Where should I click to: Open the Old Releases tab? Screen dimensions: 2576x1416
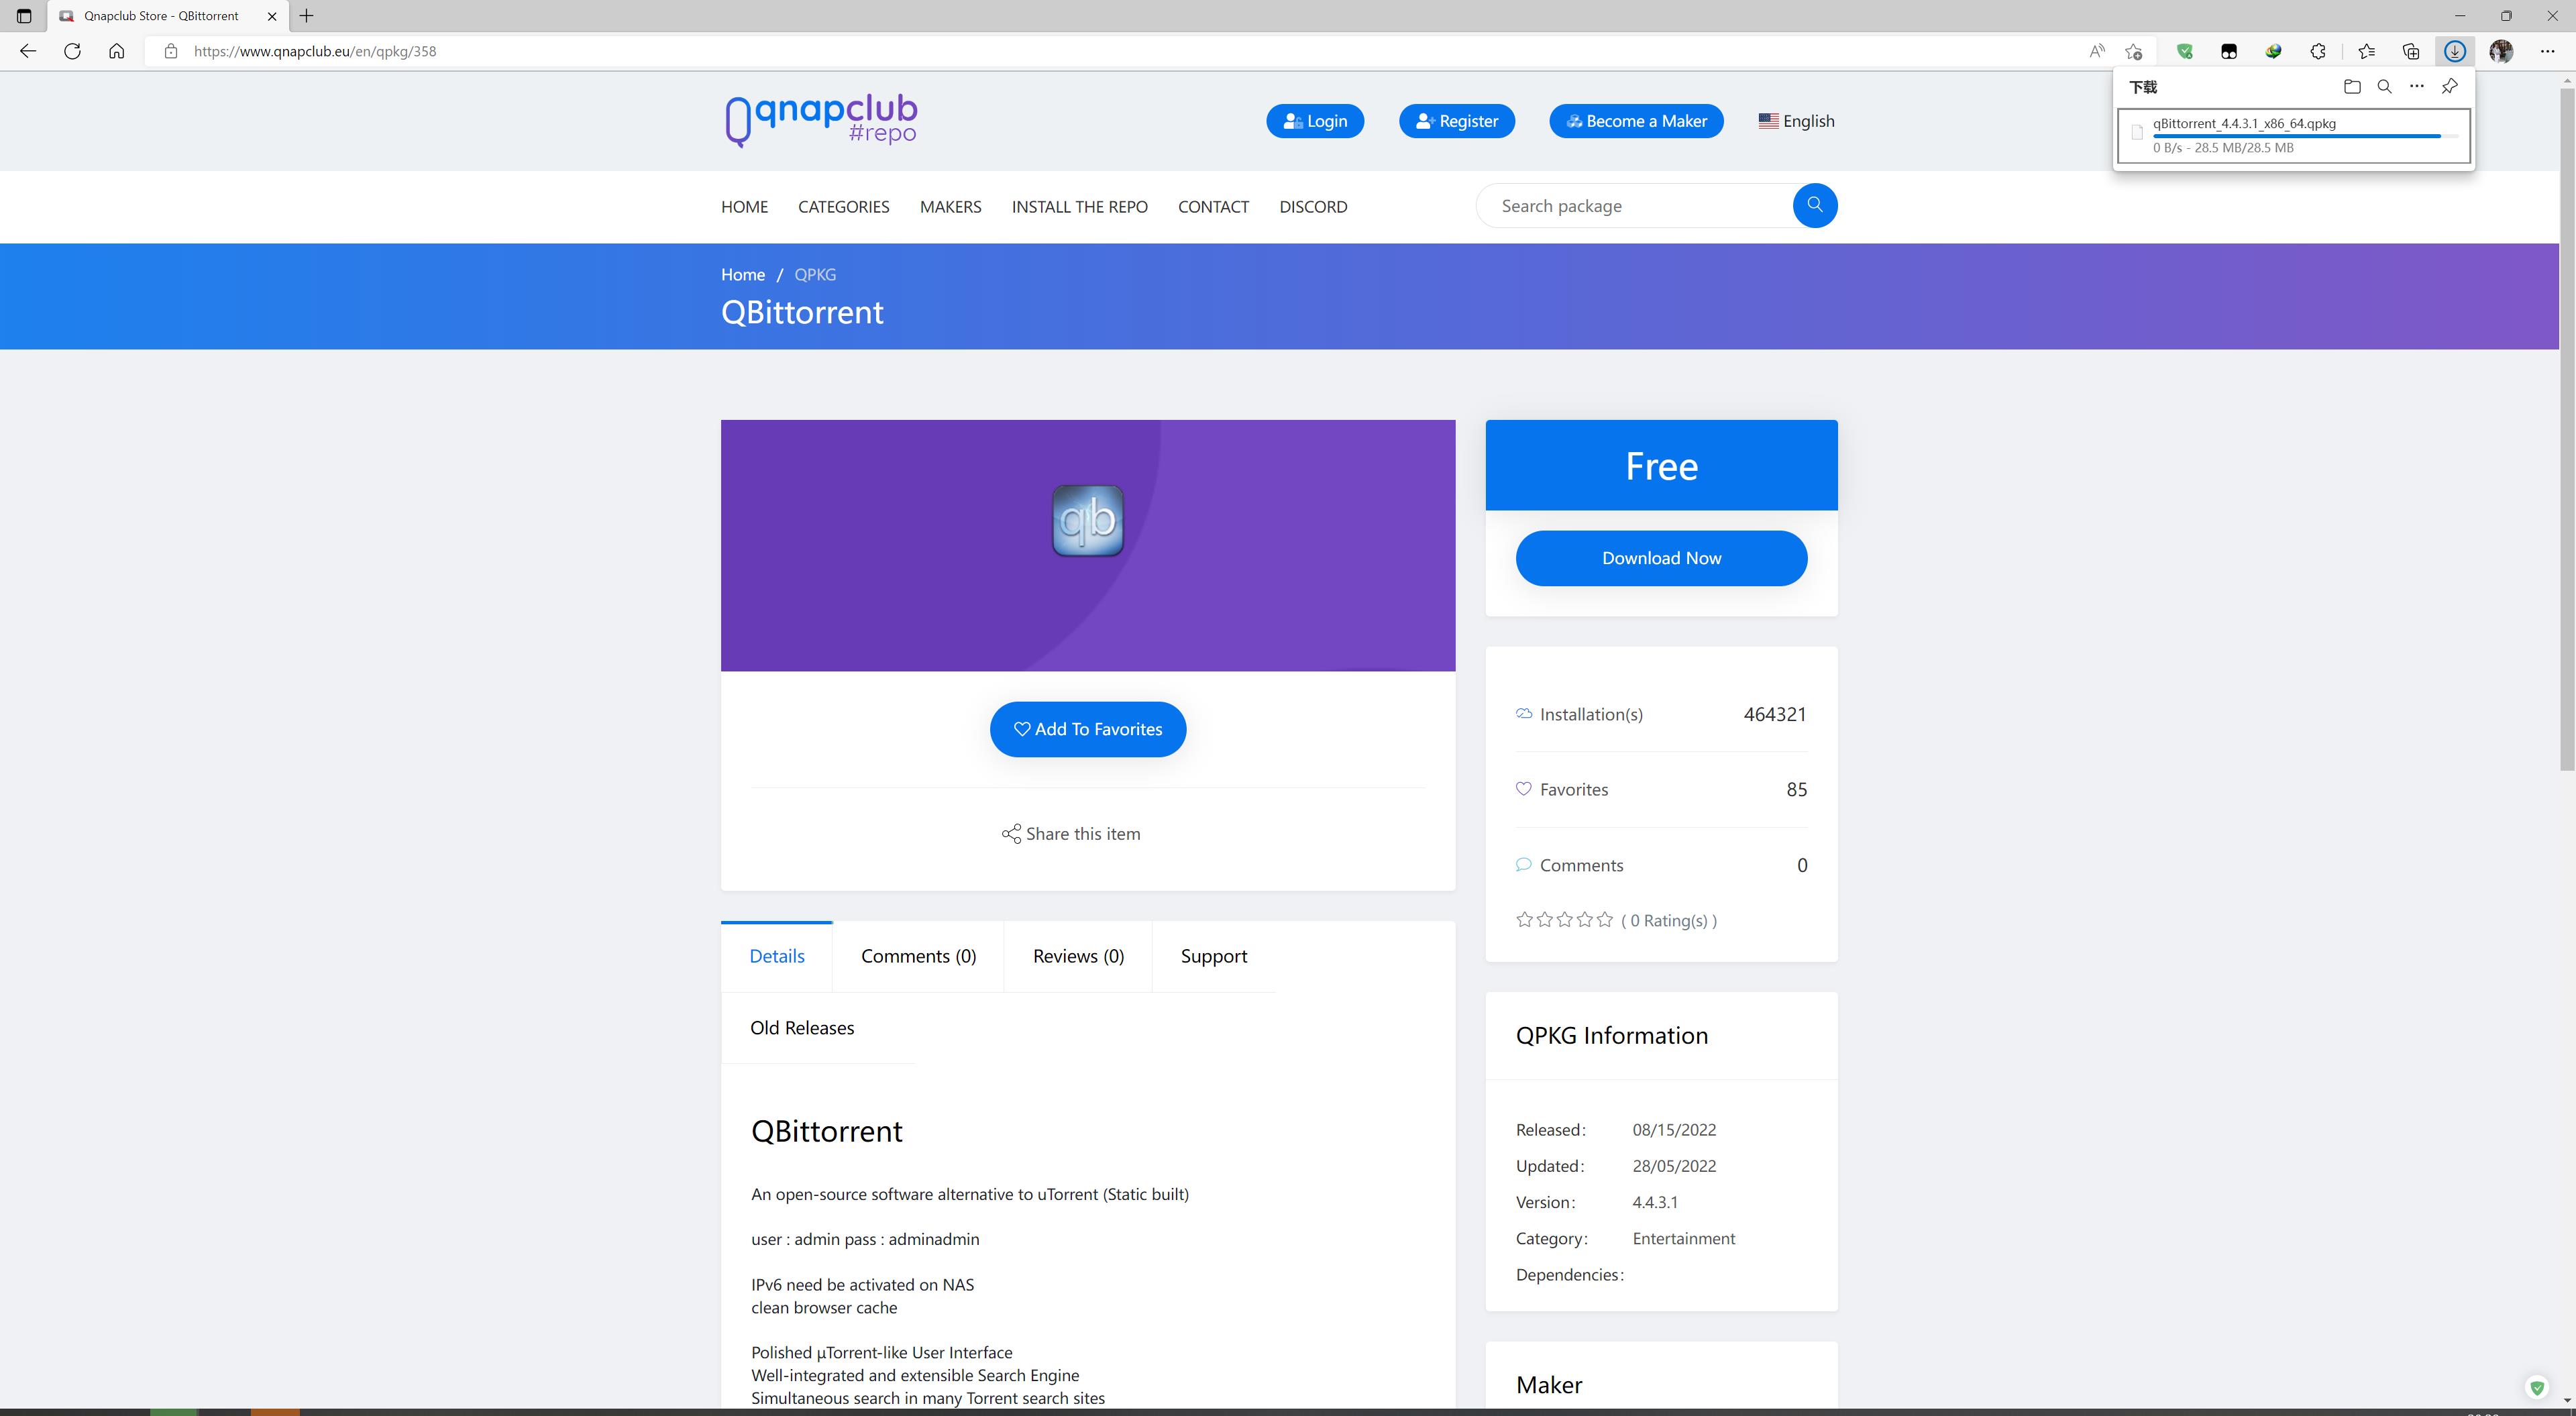pyautogui.click(x=802, y=1028)
